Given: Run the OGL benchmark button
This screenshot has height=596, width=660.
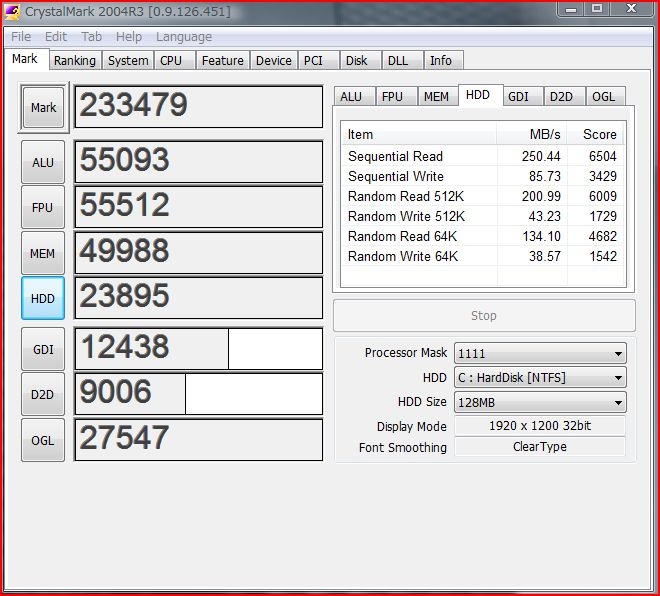Looking at the screenshot, I should [43, 440].
